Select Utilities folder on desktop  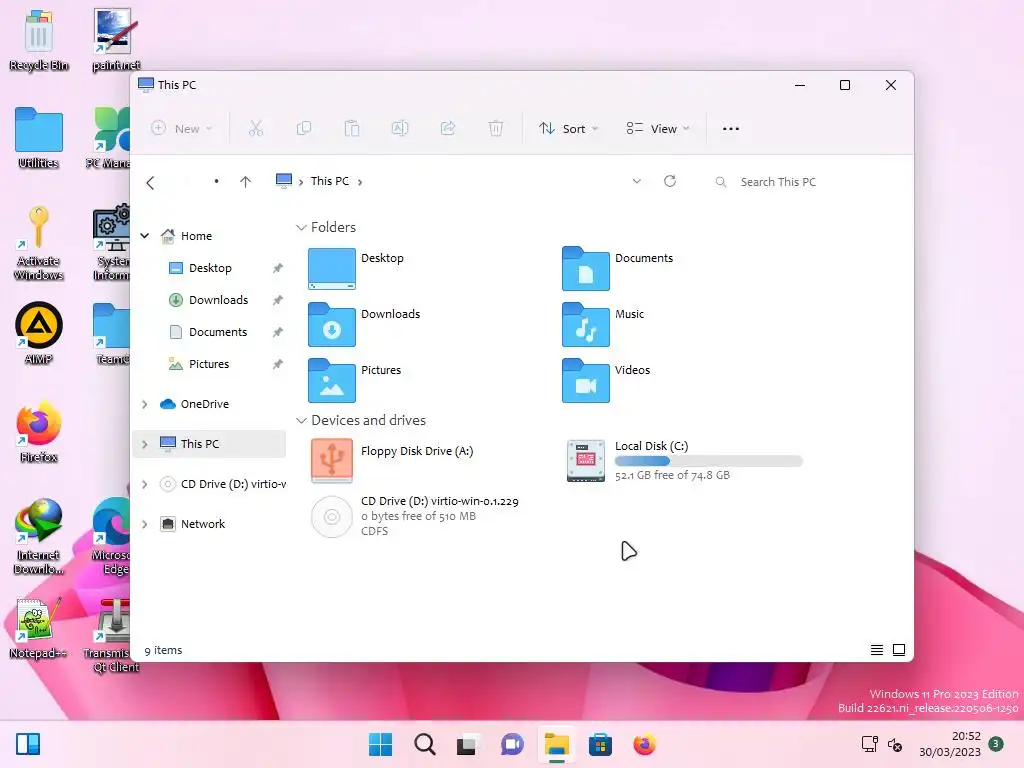click(x=39, y=138)
